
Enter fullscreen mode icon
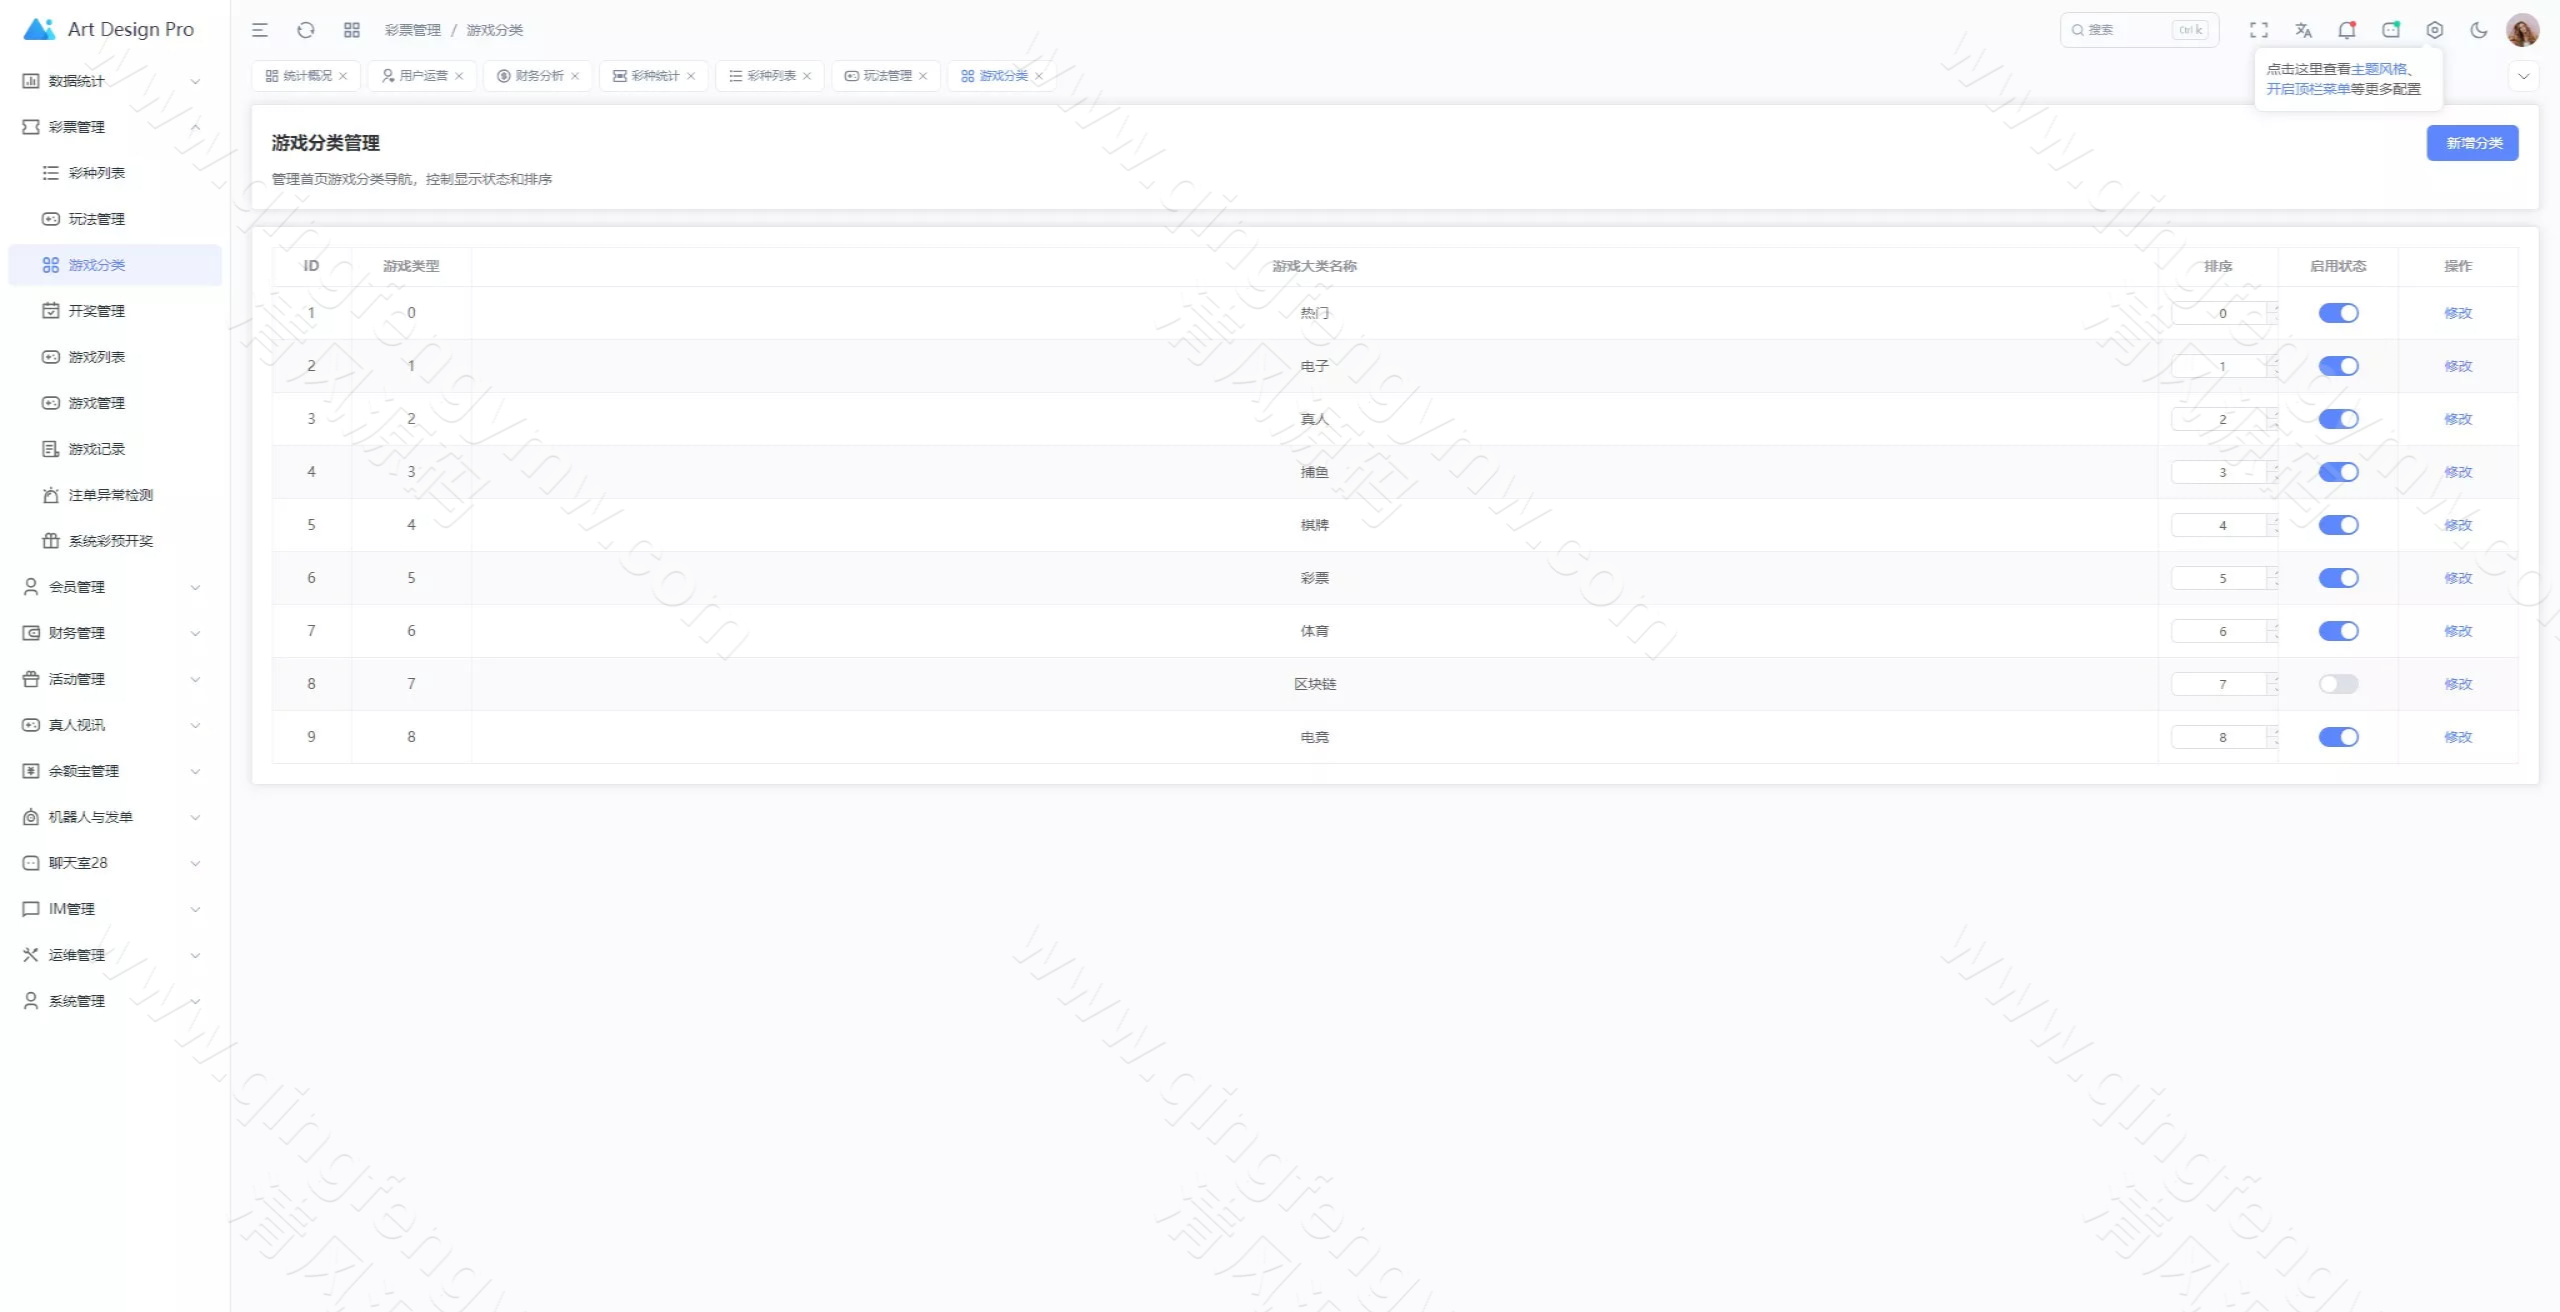point(2259,30)
